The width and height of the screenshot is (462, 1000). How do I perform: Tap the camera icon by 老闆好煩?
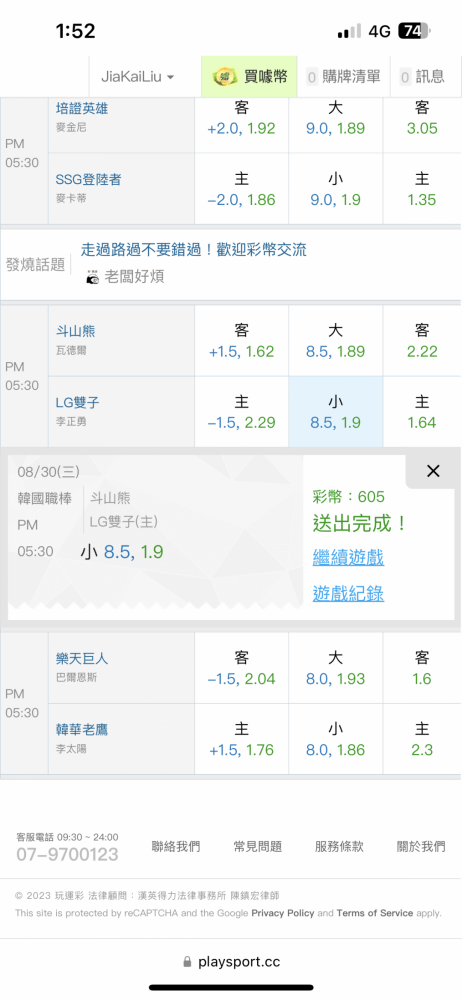tap(93, 277)
